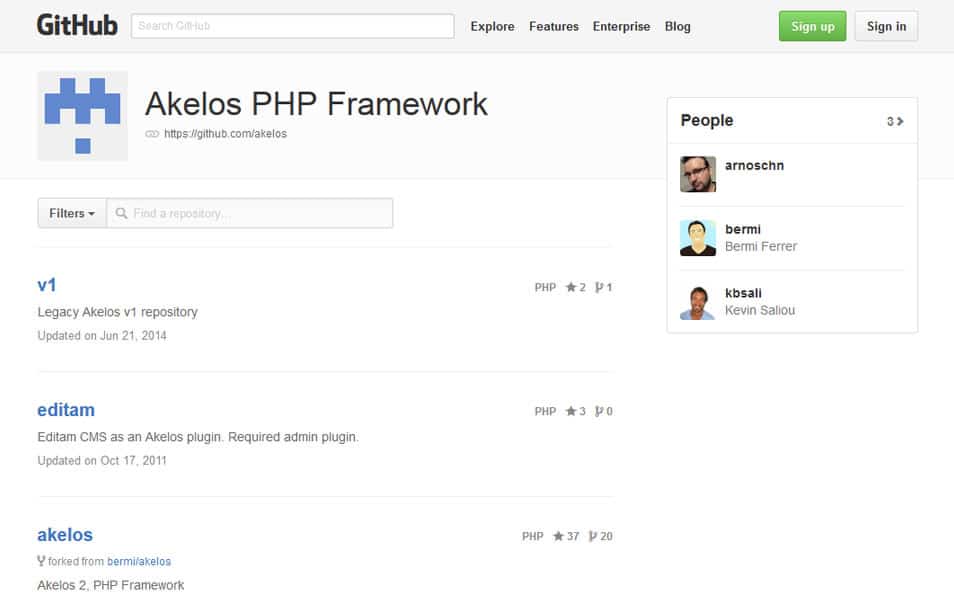
Task: Click the PHP label on akelos row
Action: [x=532, y=536]
